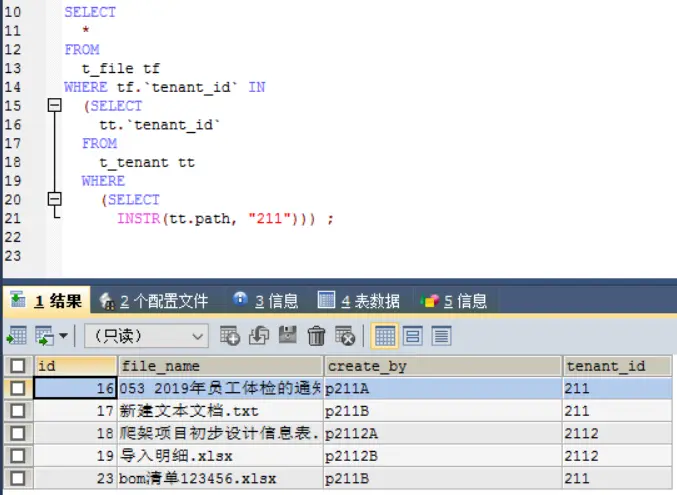Open the 4 表数据 tab

(358, 300)
